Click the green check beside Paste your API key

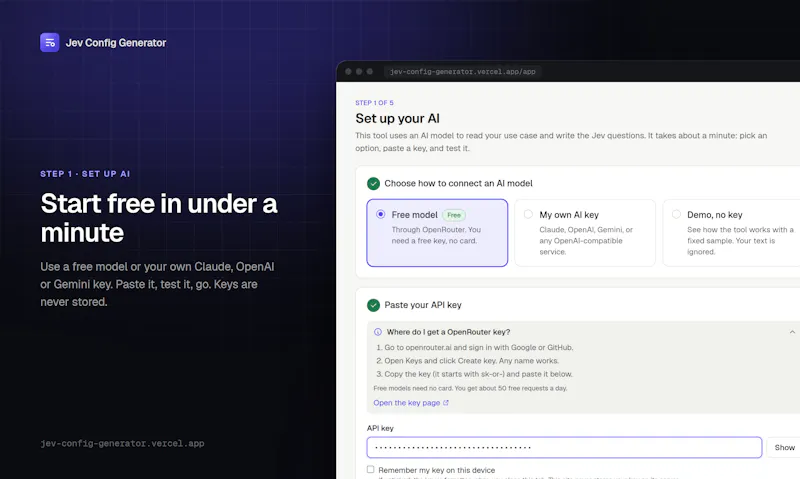coord(373,305)
